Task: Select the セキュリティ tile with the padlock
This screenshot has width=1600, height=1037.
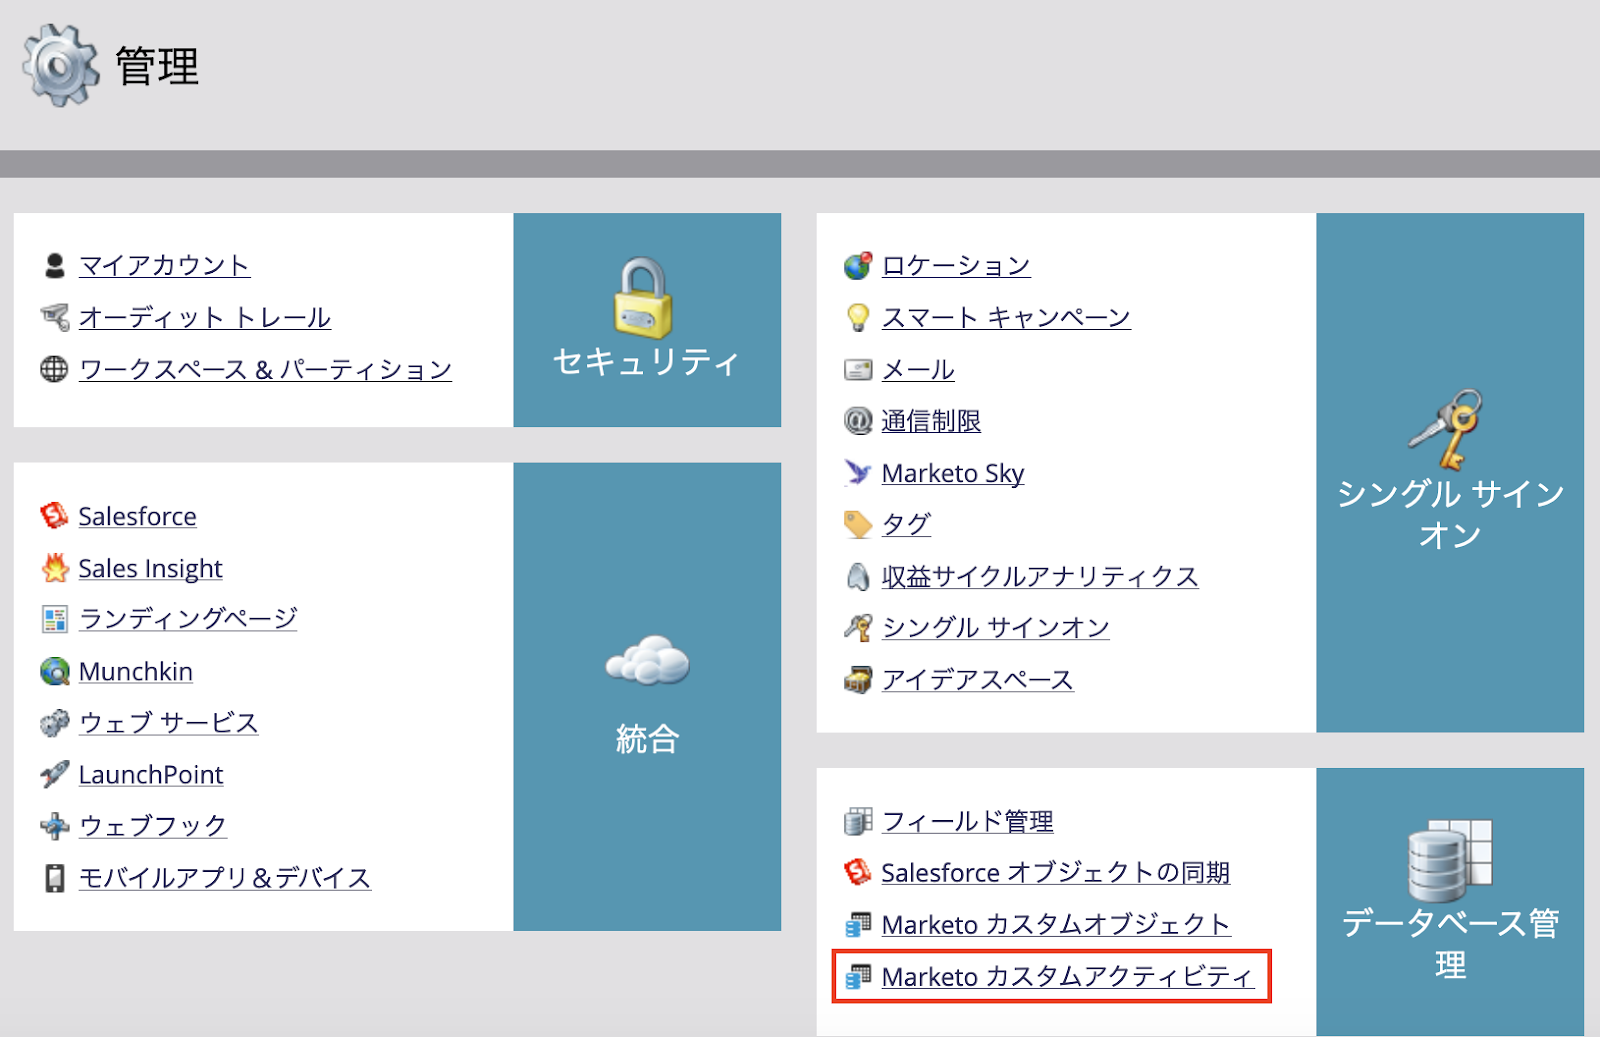Action: point(647,320)
